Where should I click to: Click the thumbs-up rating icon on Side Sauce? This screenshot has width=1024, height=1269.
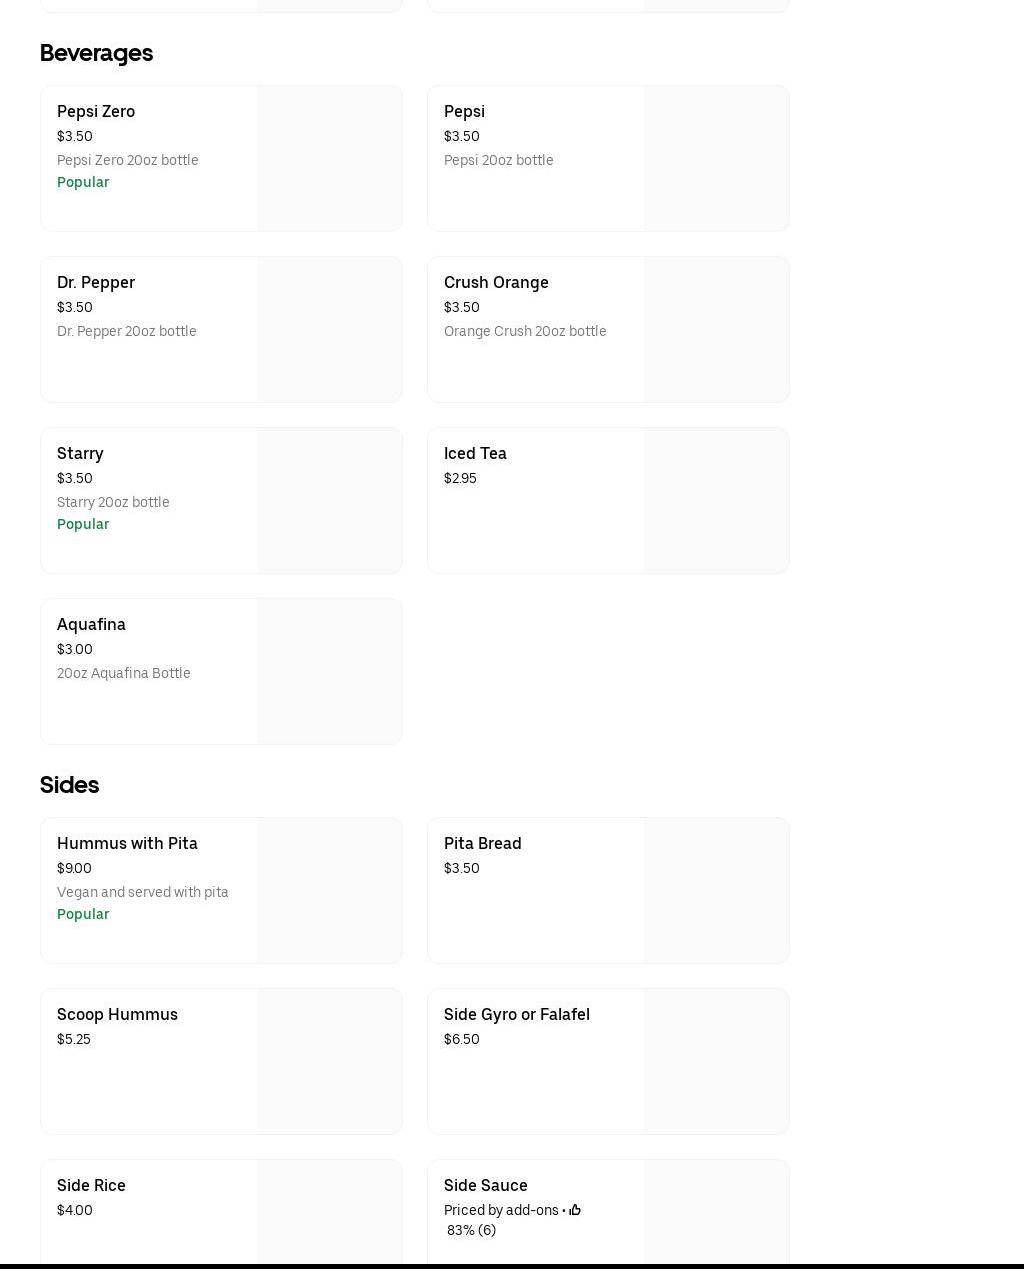(x=575, y=1210)
